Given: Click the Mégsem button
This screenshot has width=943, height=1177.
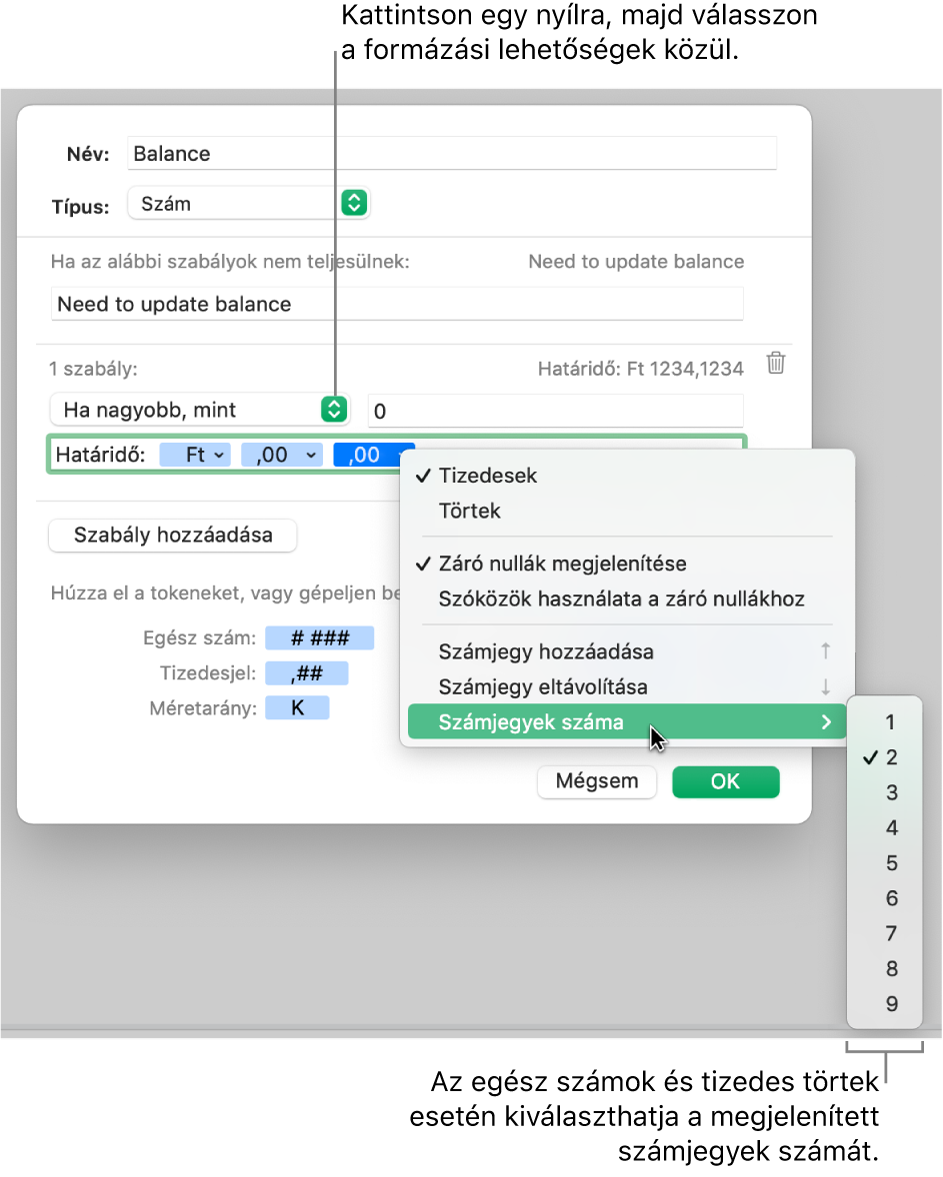Looking at the screenshot, I should (597, 781).
